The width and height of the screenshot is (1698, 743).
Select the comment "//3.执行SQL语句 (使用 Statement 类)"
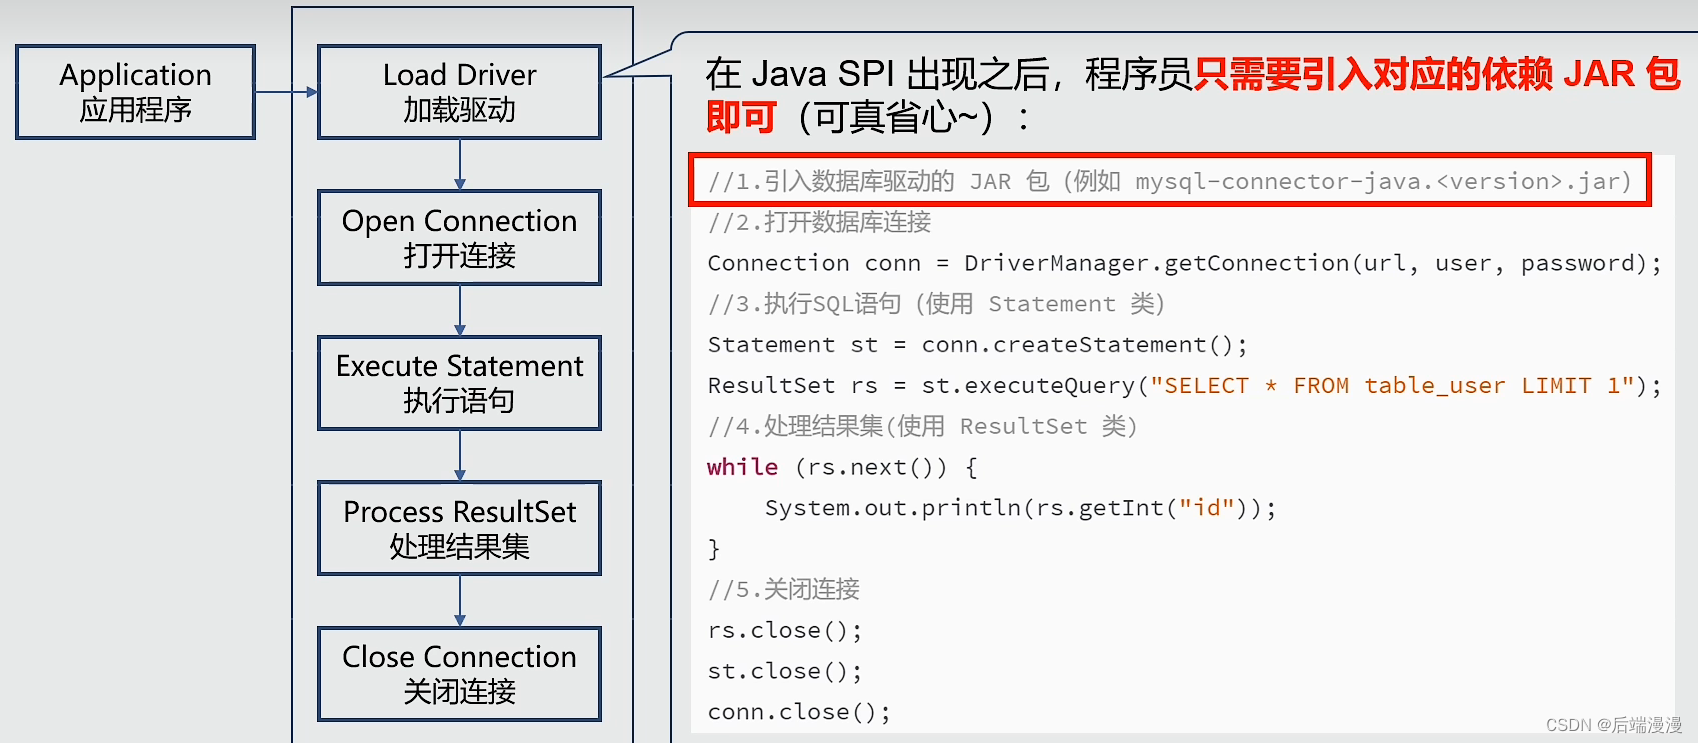[x=936, y=304]
